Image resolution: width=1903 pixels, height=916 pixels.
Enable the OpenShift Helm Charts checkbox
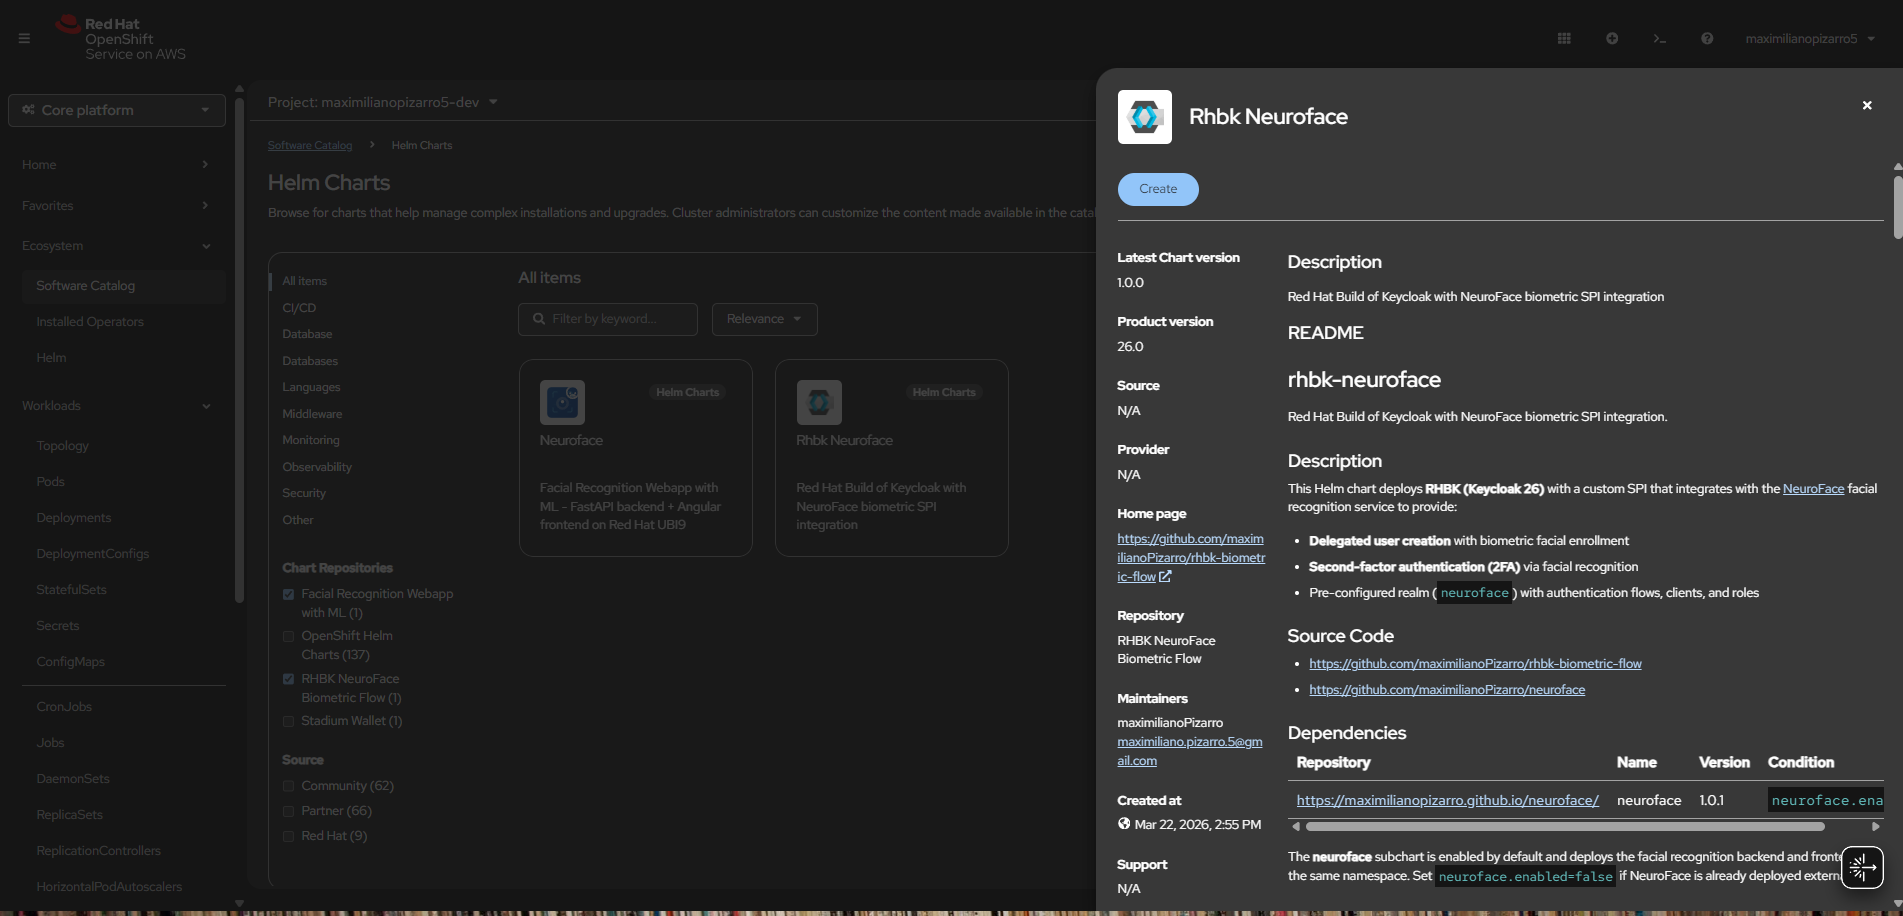click(x=289, y=636)
